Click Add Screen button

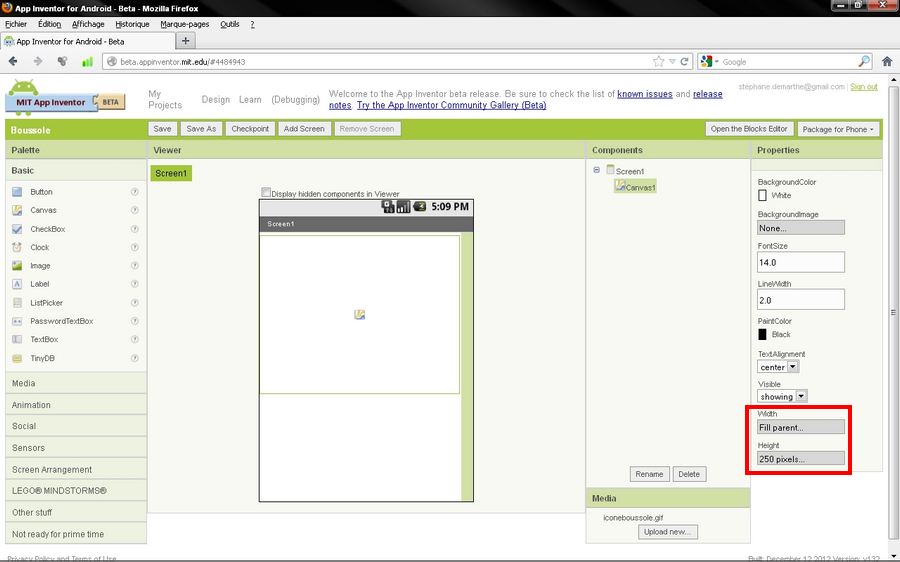tap(304, 129)
